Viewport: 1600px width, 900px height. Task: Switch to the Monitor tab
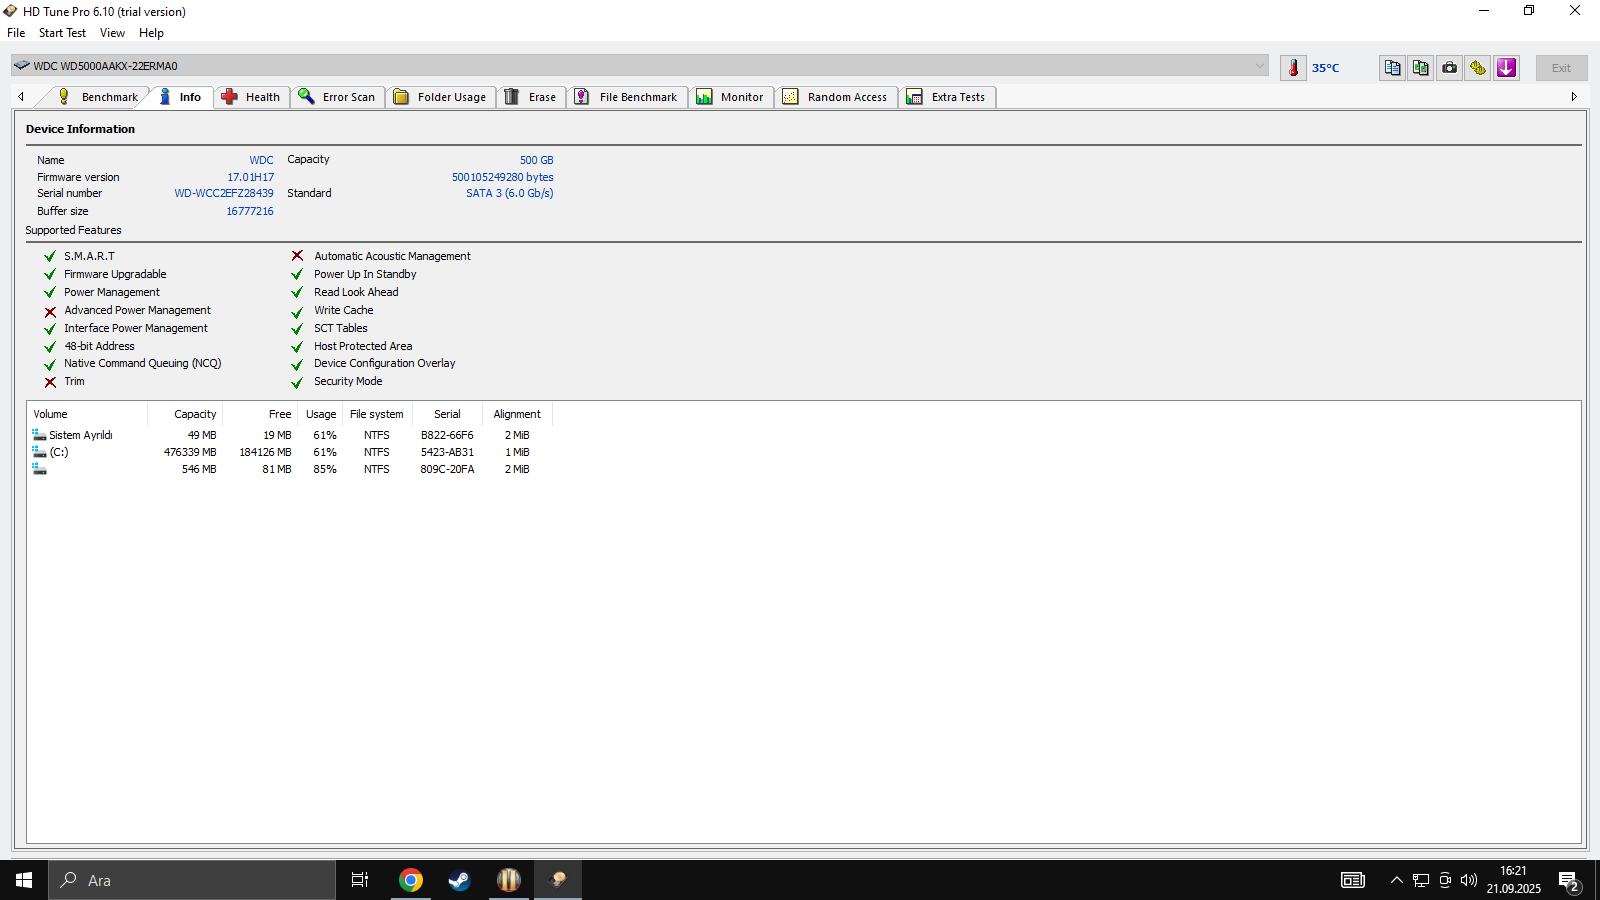730,97
